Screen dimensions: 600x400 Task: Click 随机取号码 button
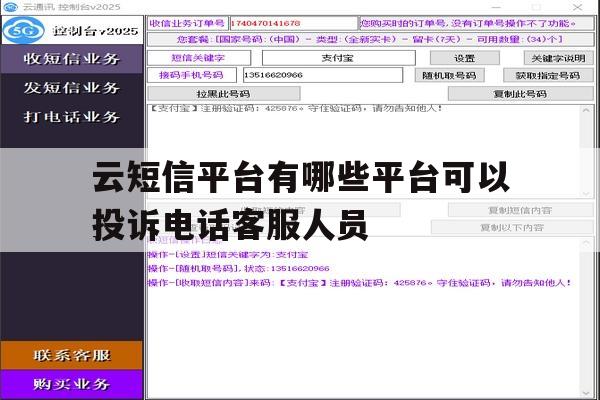(x=450, y=75)
